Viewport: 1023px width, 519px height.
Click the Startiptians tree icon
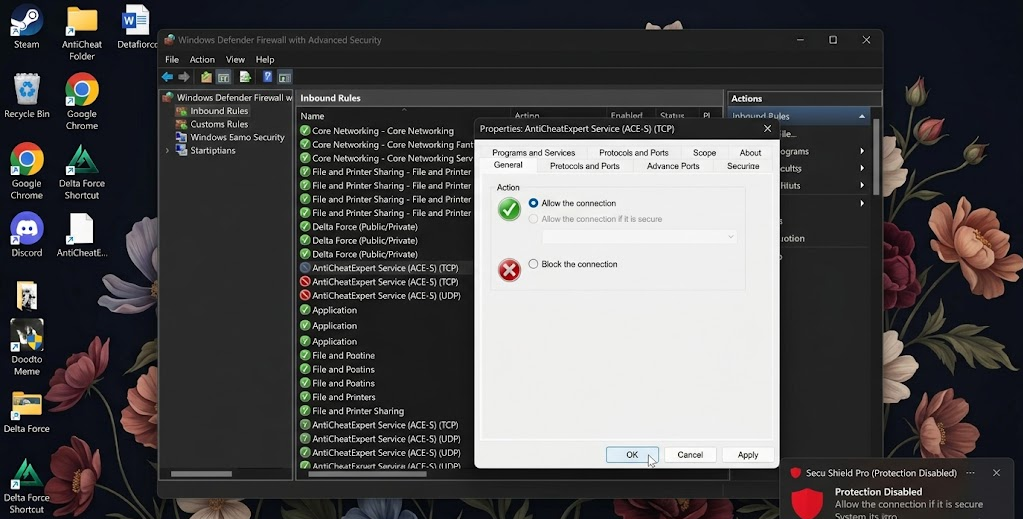(181, 150)
